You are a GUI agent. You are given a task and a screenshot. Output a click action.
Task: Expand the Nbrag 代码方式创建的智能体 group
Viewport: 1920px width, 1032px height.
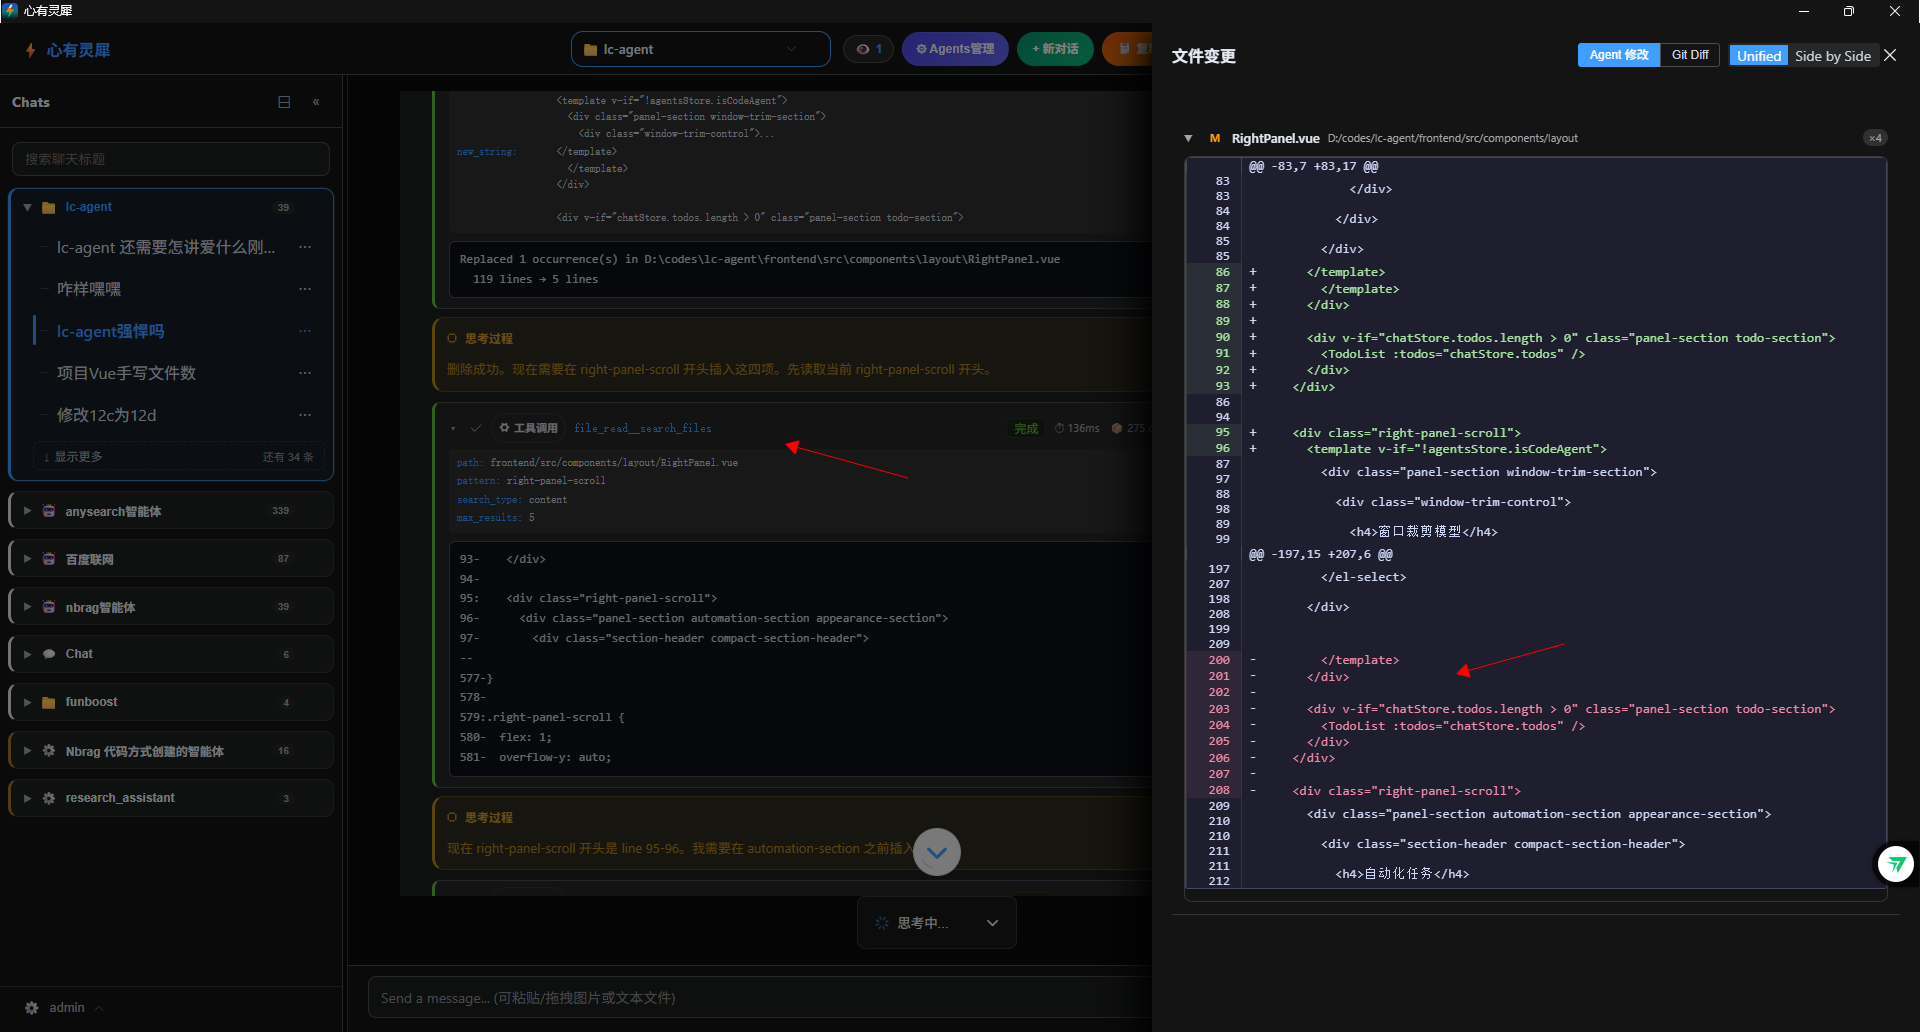tap(27, 750)
